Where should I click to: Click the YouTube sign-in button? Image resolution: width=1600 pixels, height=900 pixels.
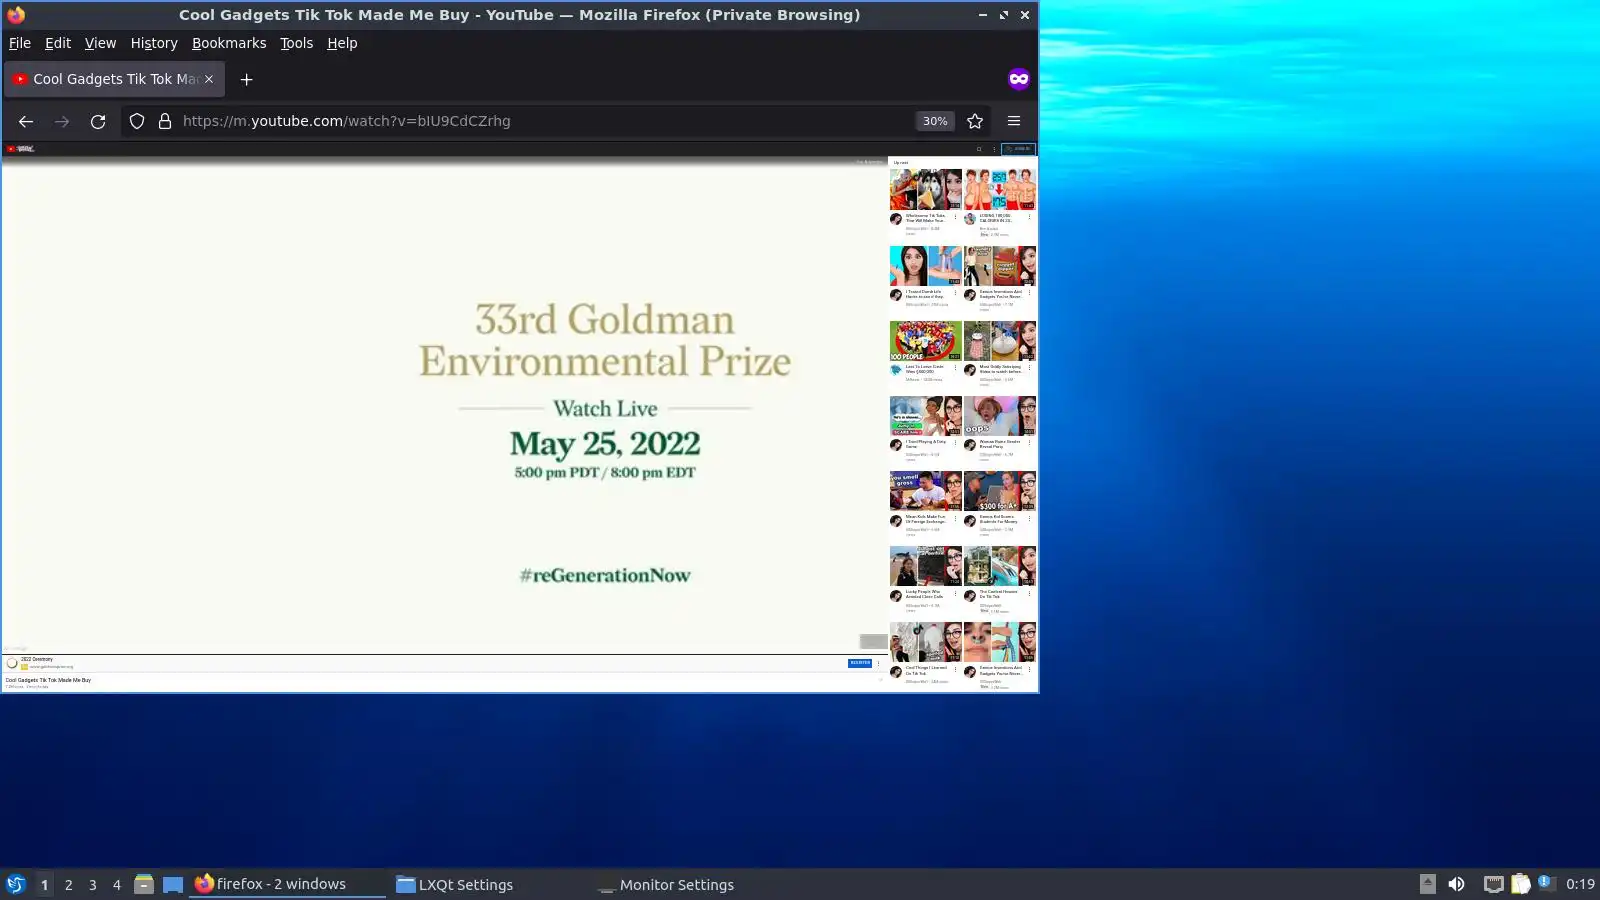[1019, 149]
